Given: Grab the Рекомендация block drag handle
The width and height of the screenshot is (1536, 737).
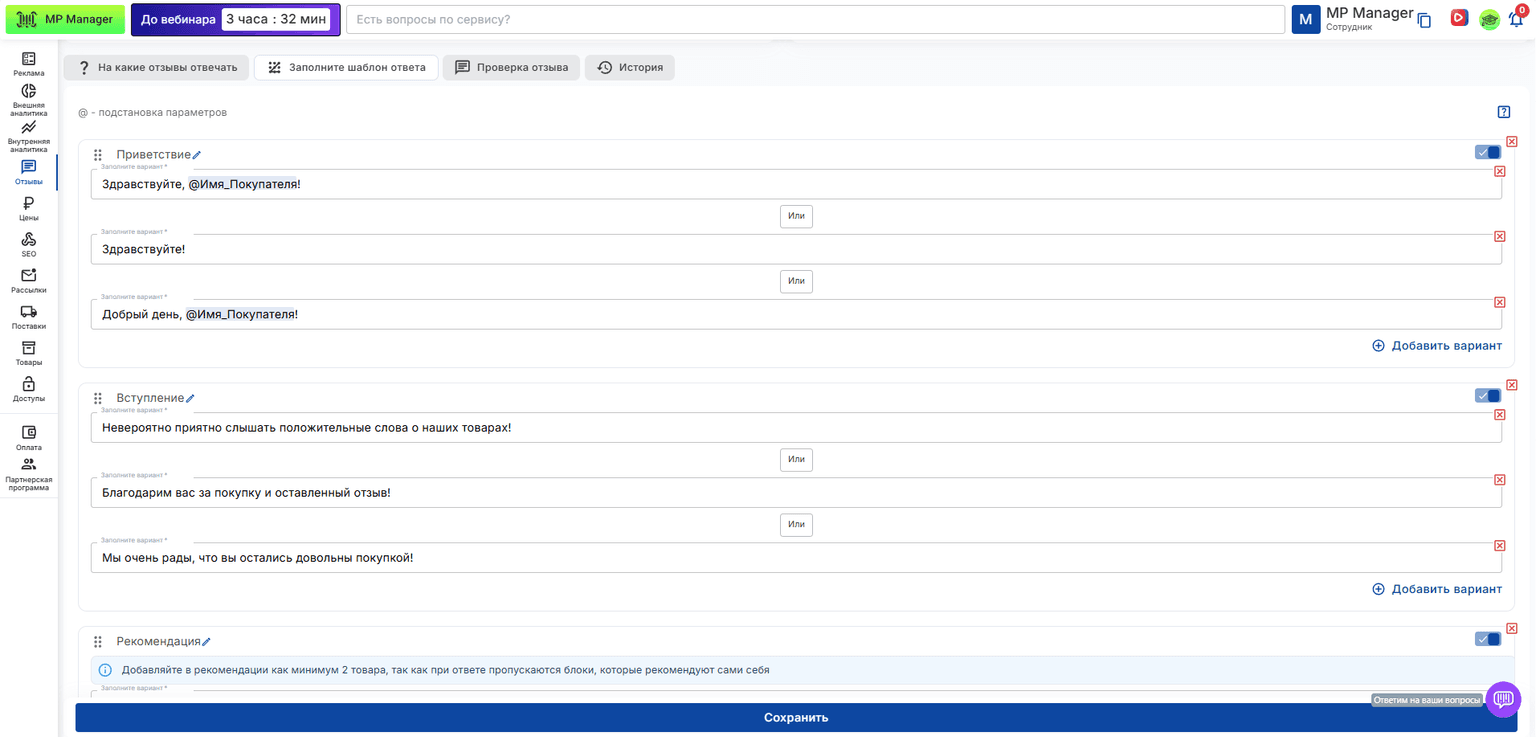Looking at the screenshot, I should coord(98,642).
